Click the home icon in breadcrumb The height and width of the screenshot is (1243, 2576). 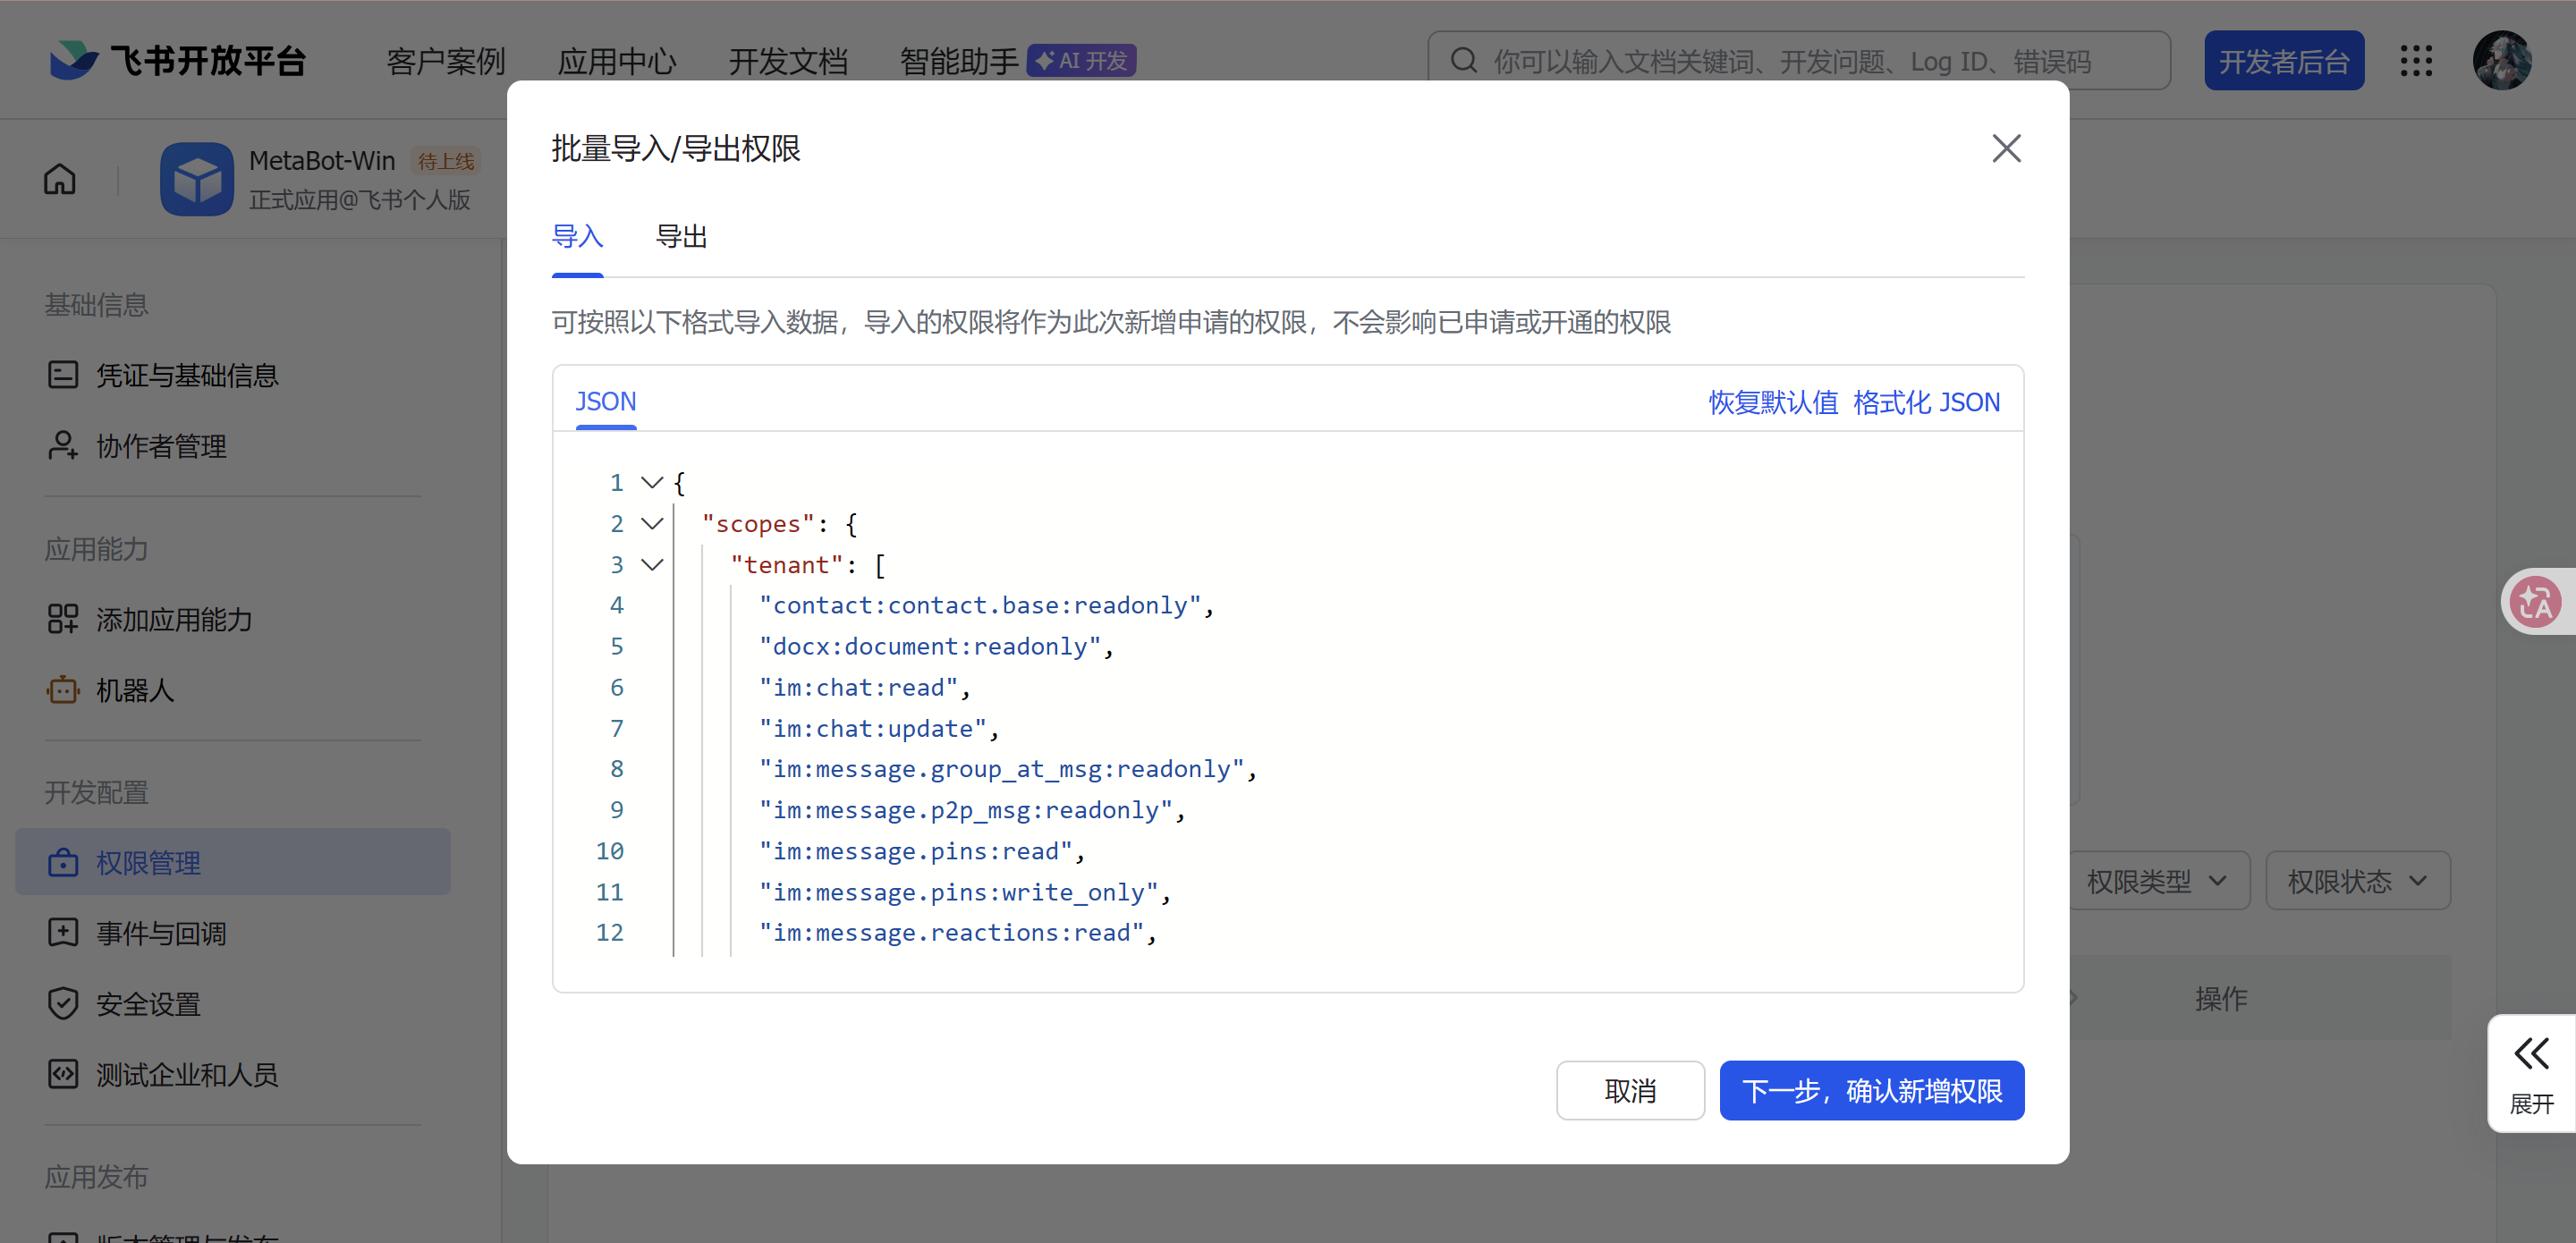60,180
